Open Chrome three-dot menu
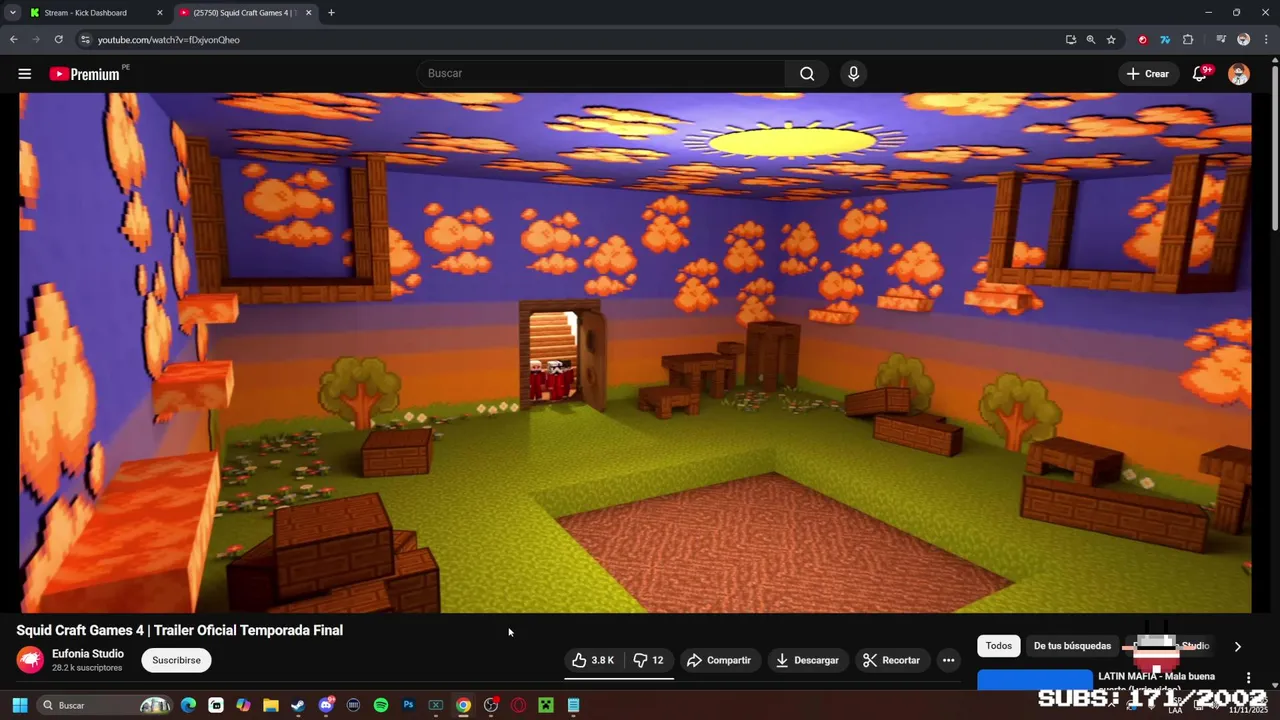 tap(1265, 40)
